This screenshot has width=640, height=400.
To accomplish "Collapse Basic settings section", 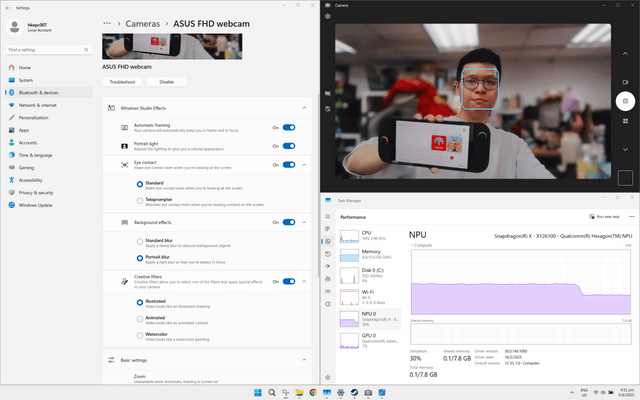I will [x=304, y=360].
